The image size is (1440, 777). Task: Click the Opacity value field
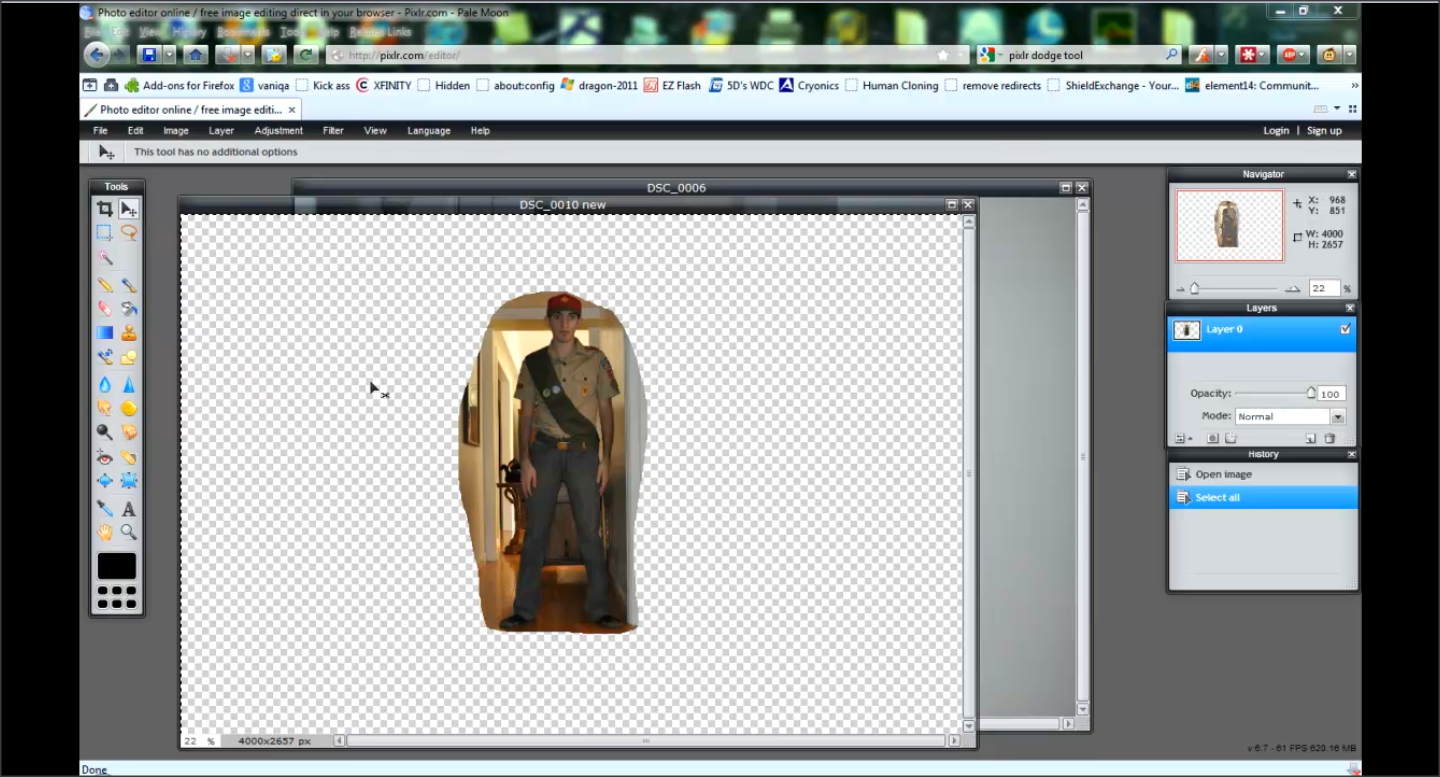[x=1330, y=394]
